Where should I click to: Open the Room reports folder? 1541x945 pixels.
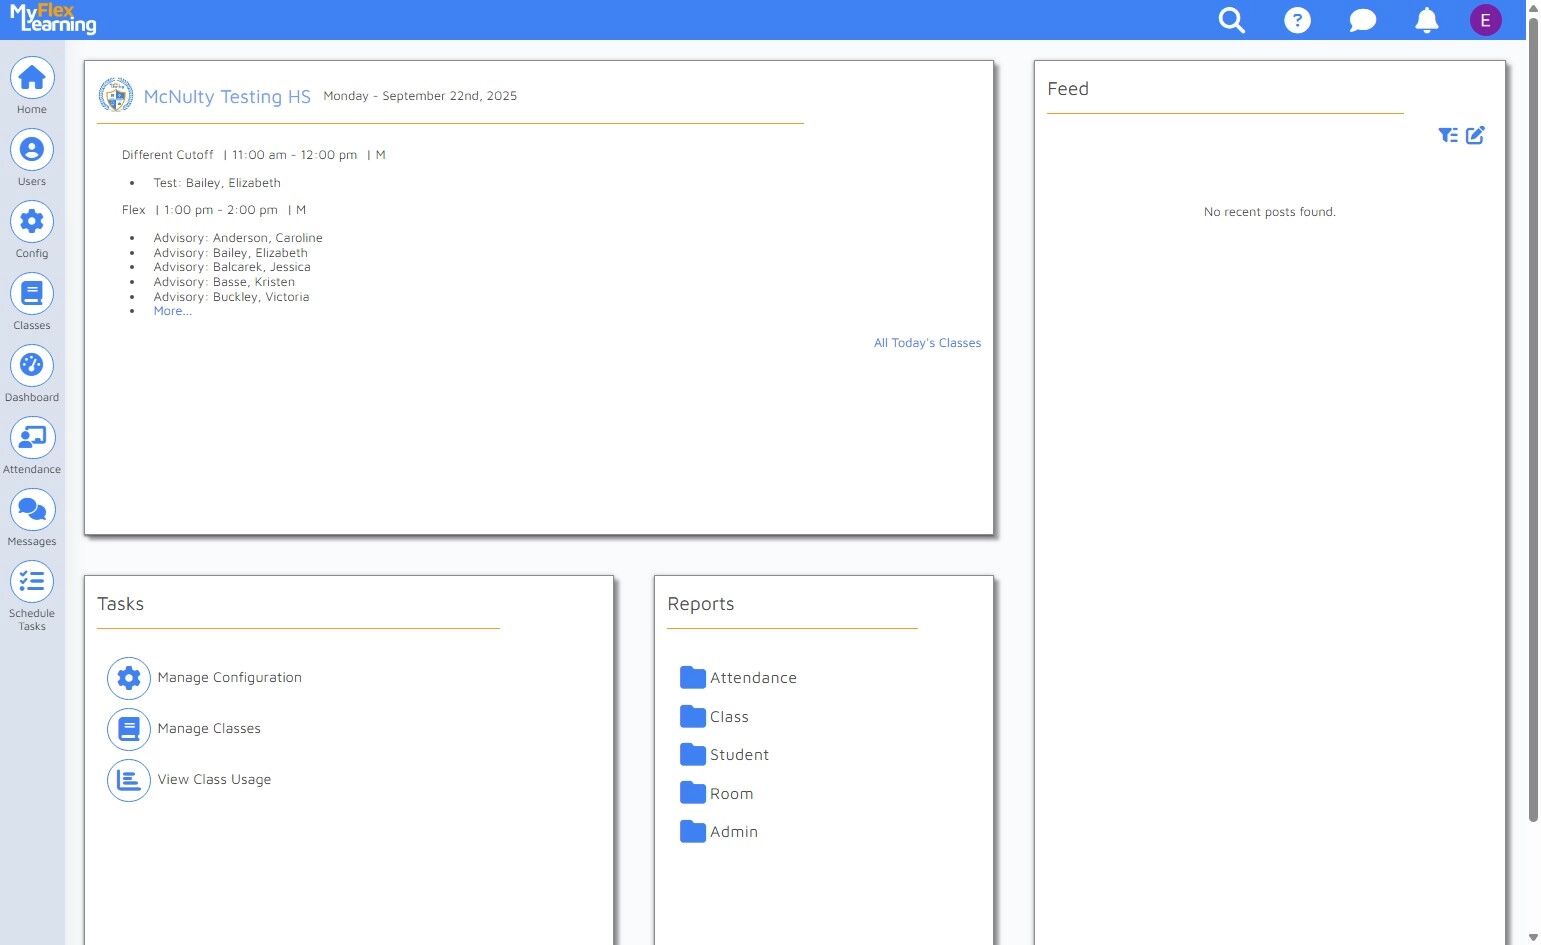coord(693,793)
